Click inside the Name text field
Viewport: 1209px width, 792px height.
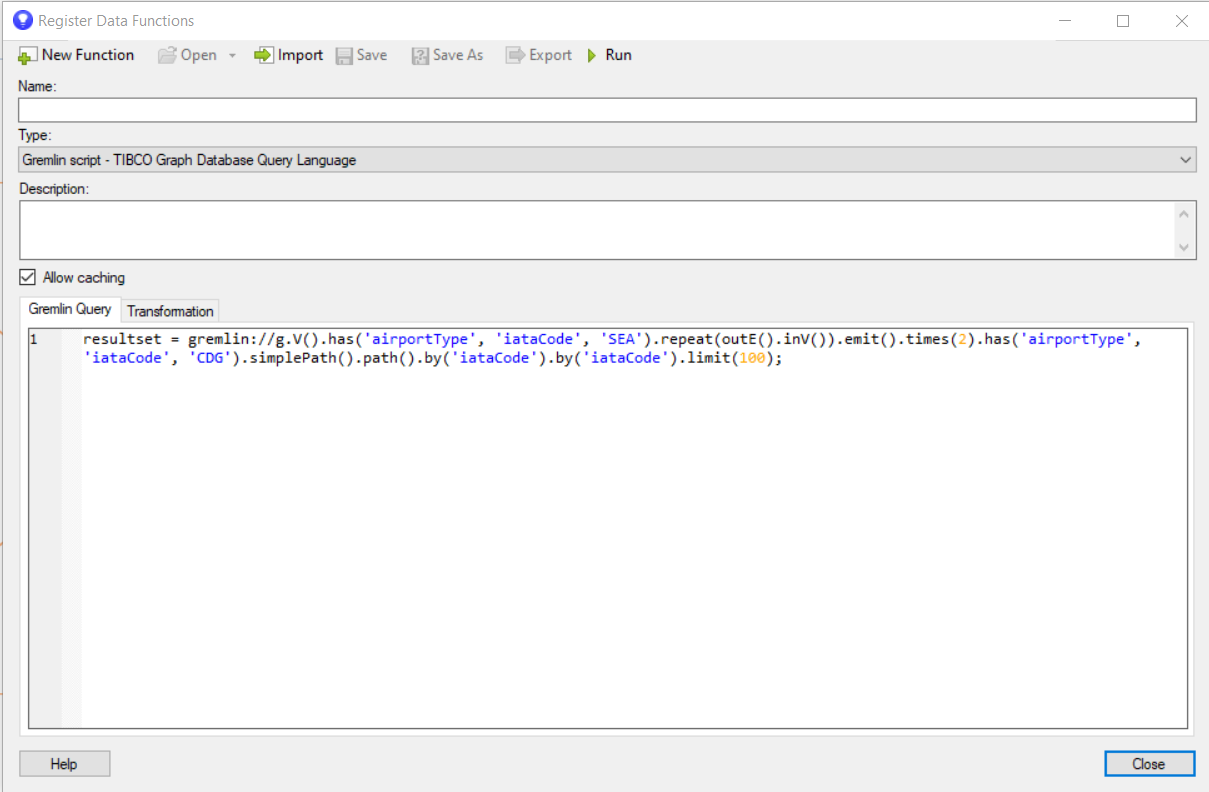click(x=606, y=110)
